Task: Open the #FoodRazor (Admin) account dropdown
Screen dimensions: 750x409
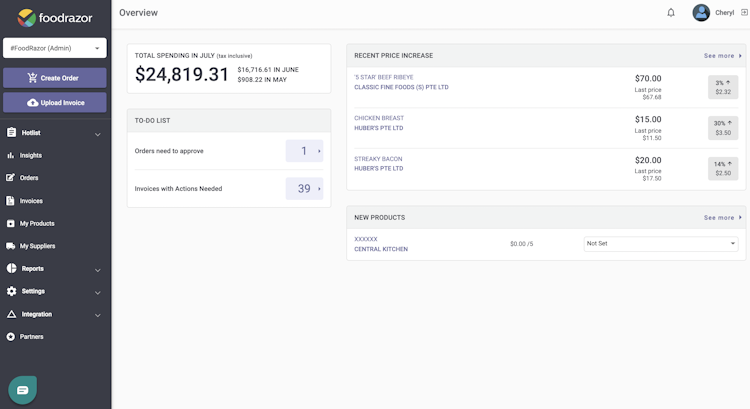Action: [x=55, y=48]
